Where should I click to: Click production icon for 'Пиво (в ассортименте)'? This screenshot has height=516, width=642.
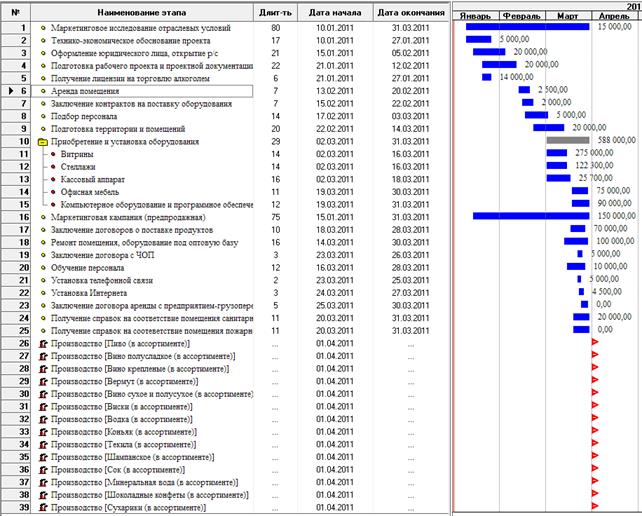click(43, 343)
